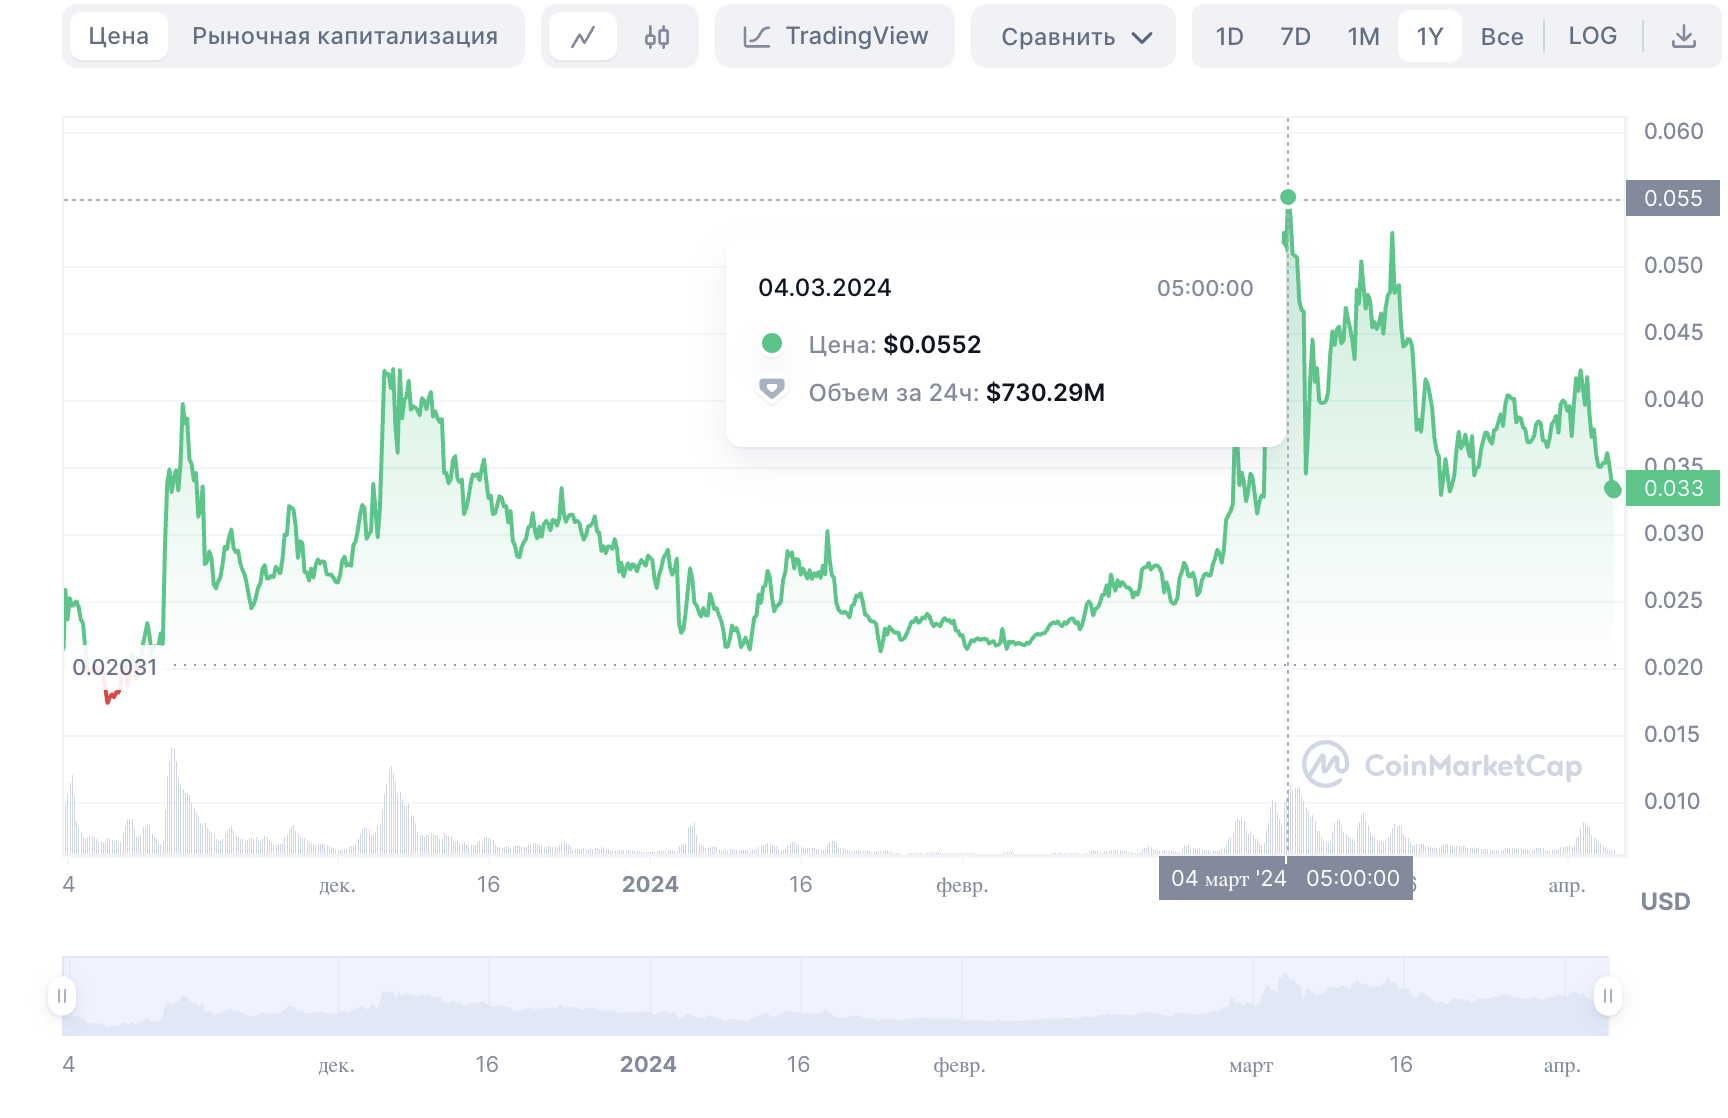Click the 0.033 current price label
Viewport: 1728px width, 1118px height.
pos(1673,488)
